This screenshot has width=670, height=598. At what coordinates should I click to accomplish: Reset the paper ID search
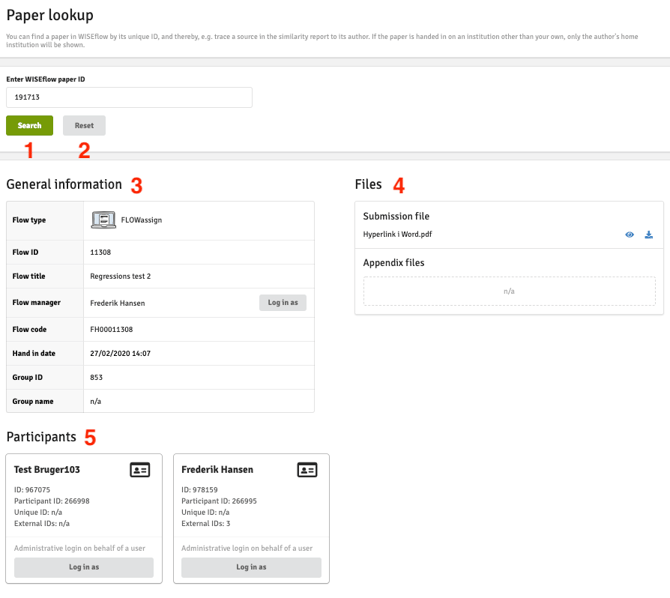point(84,125)
